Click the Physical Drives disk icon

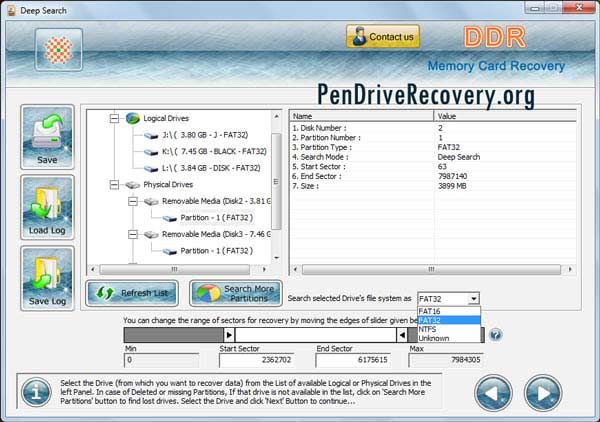(132, 185)
